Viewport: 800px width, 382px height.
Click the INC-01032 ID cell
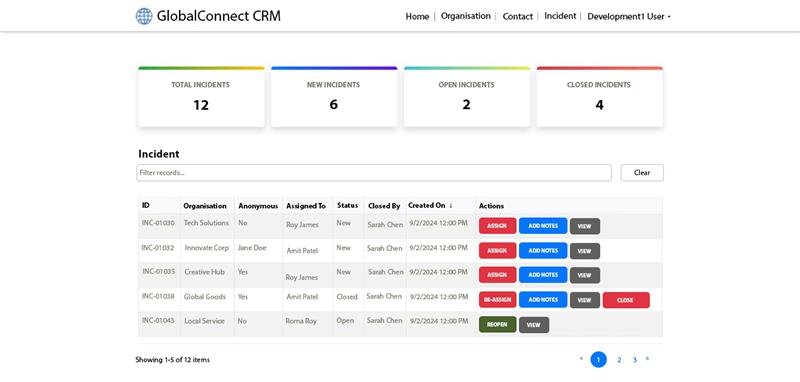pos(158,247)
